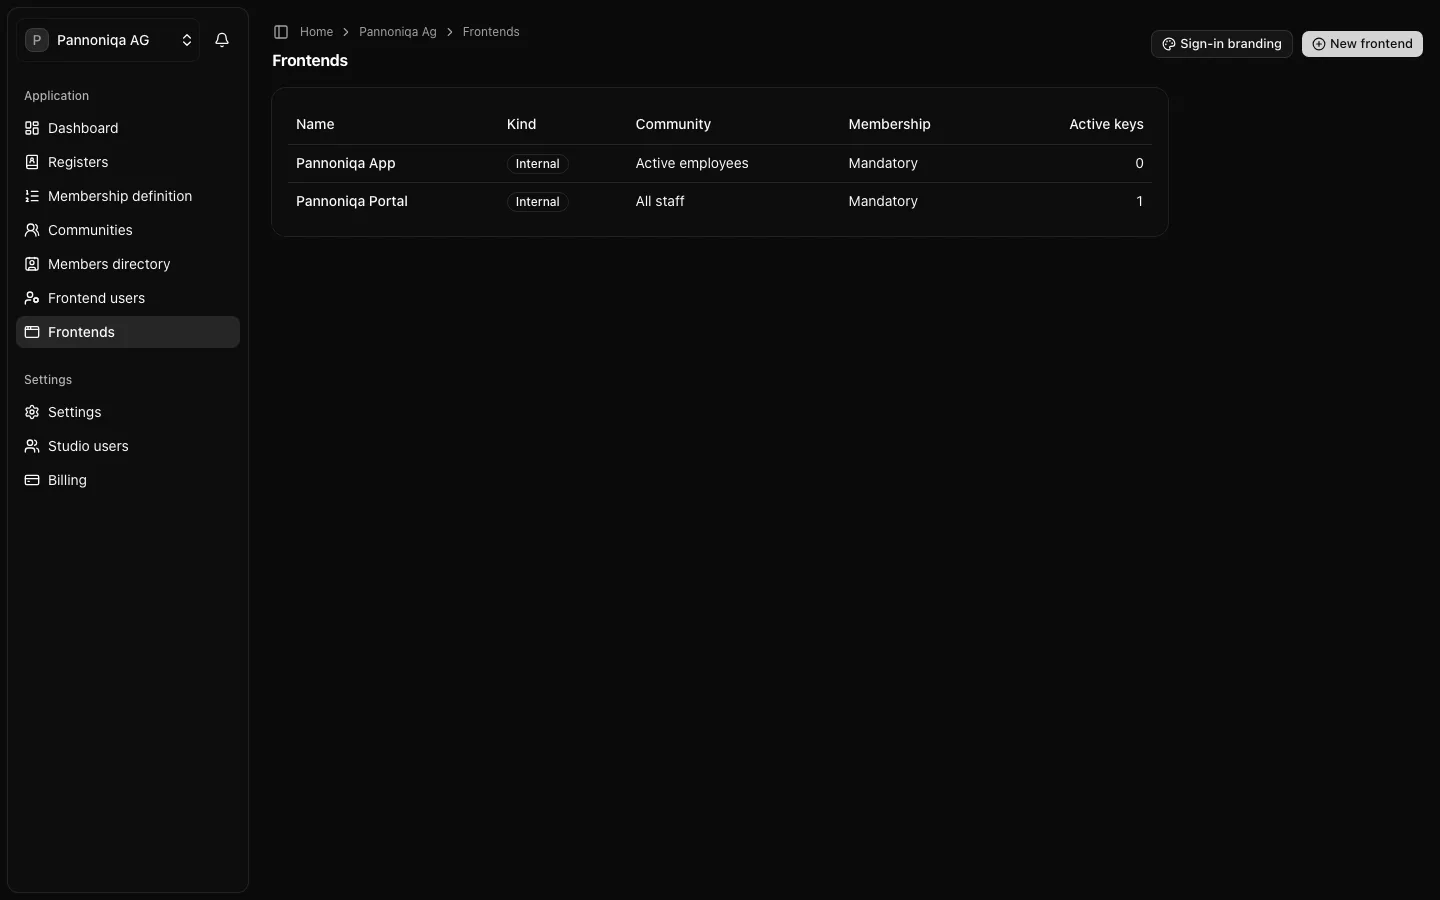Click Mandatory in the Pannoniqa Portal row

(x=883, y=201)
